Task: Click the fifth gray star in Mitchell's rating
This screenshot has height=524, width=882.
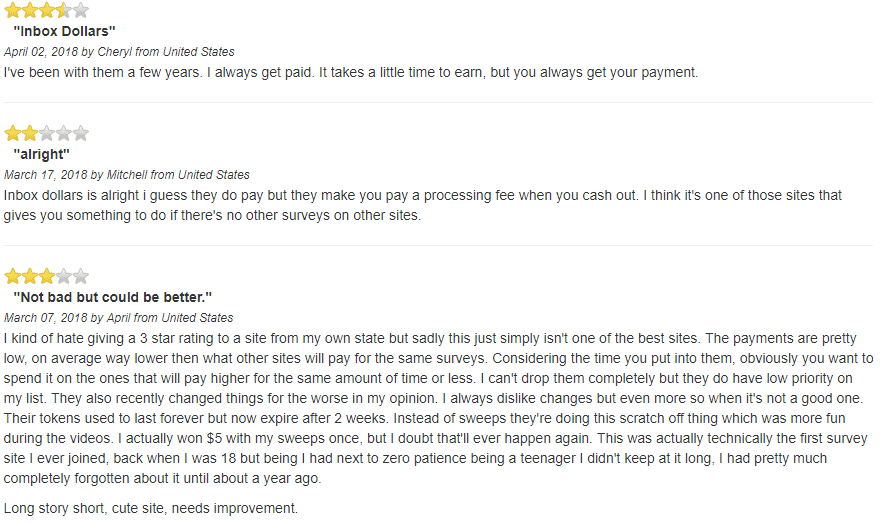Action: coord(81,133)
